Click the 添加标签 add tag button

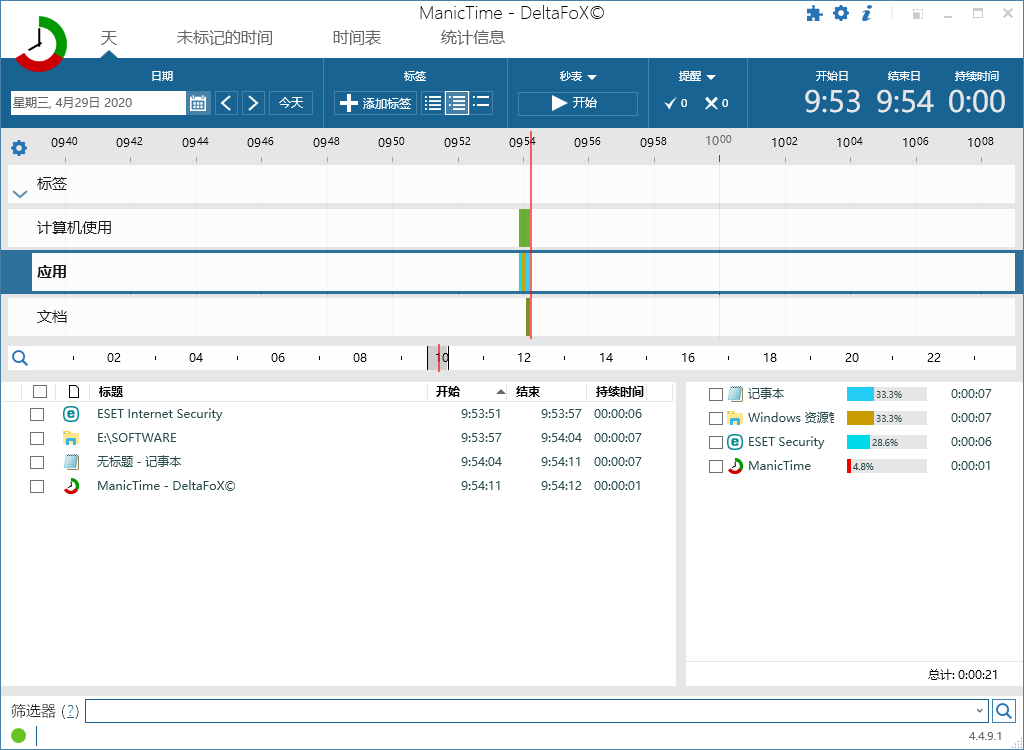click(376, 103)
